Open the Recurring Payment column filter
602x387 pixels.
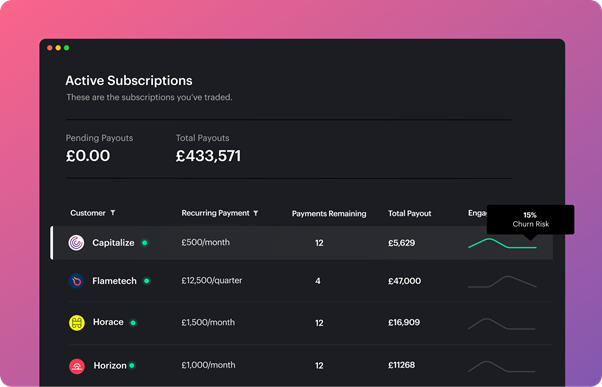(x=256, y=213)
